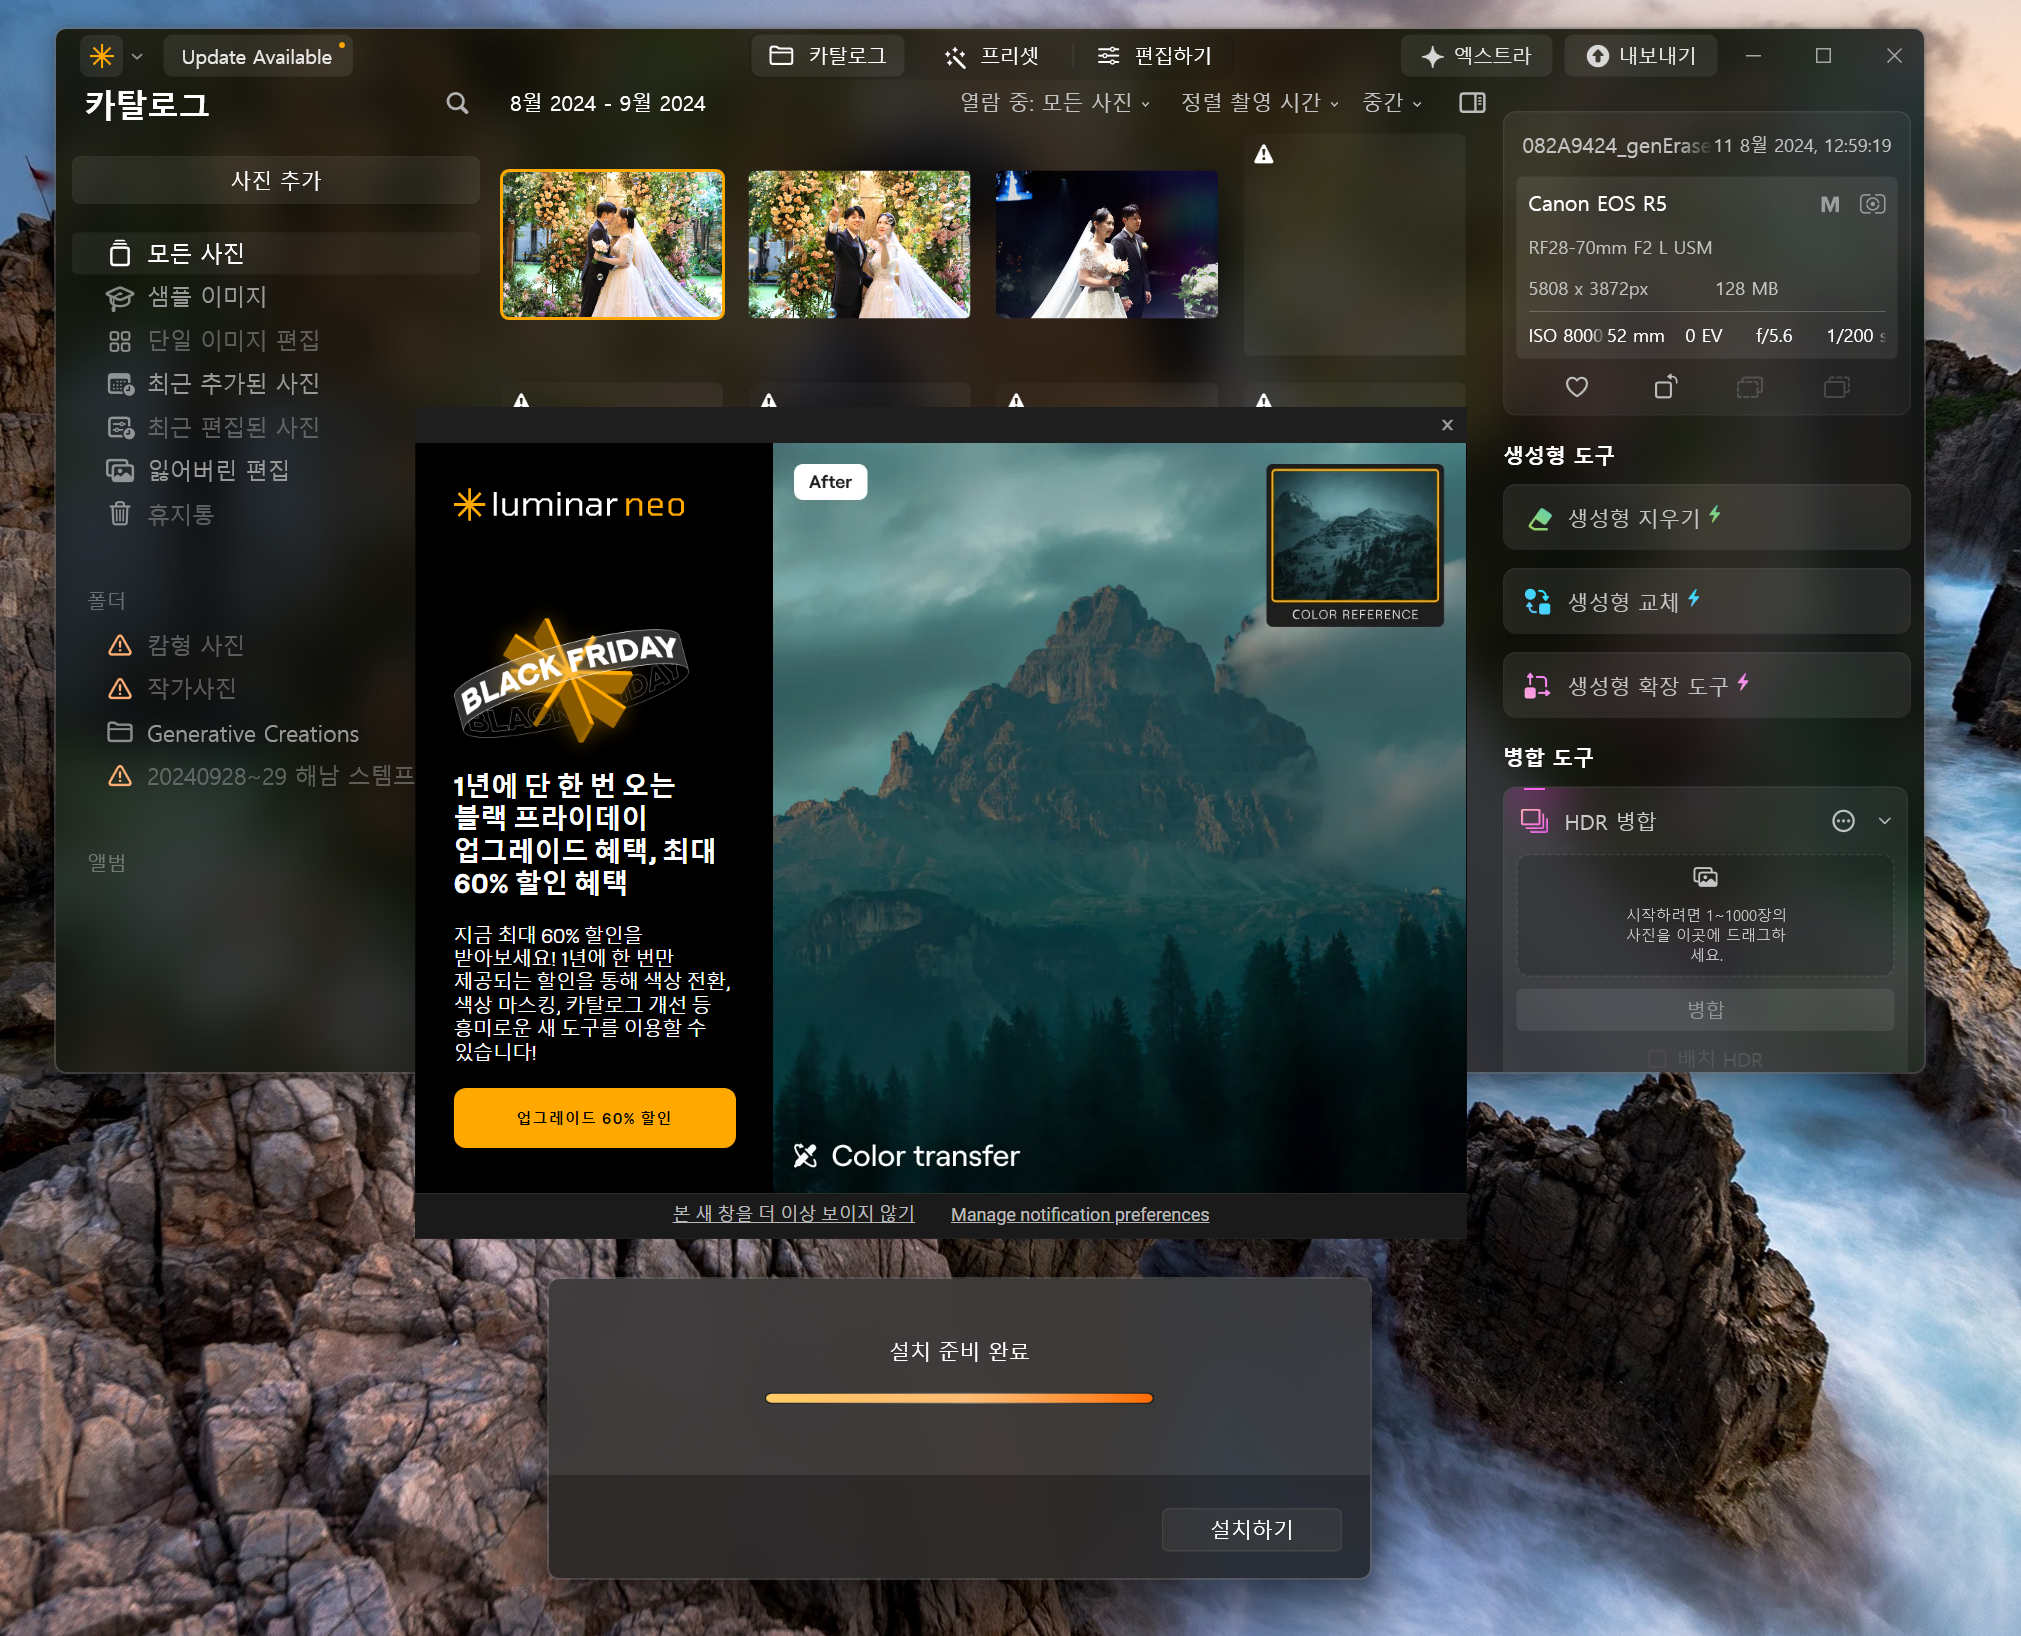Toggle the right side panel layout icon

pyautogui.click(x=1472, y=103)
